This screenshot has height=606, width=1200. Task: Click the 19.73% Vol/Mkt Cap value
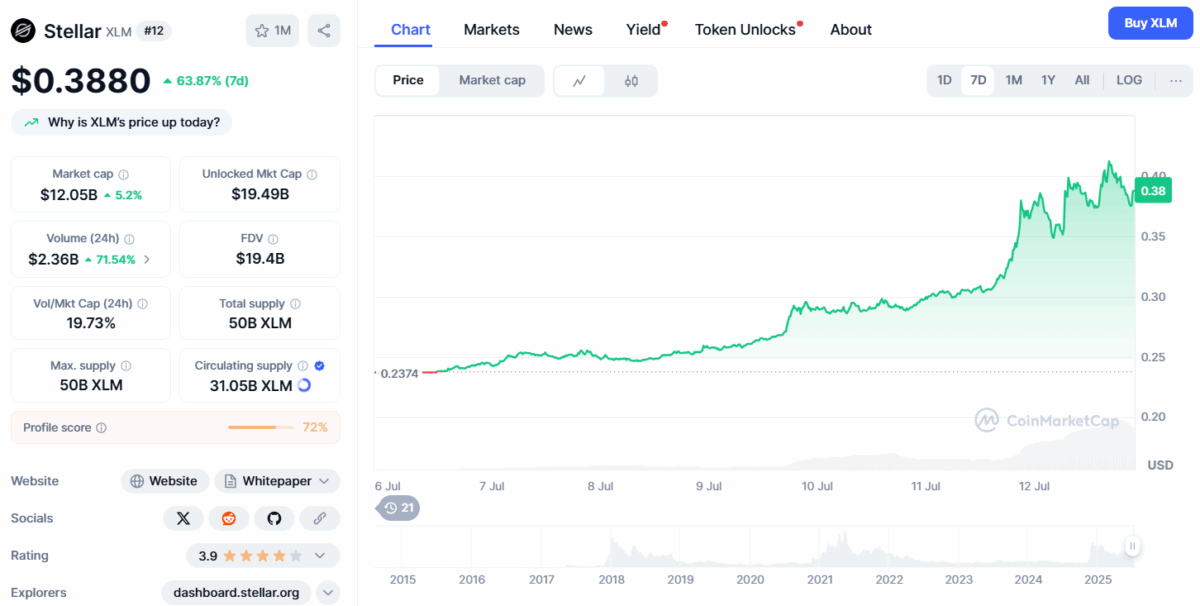[x=91, y=323]
